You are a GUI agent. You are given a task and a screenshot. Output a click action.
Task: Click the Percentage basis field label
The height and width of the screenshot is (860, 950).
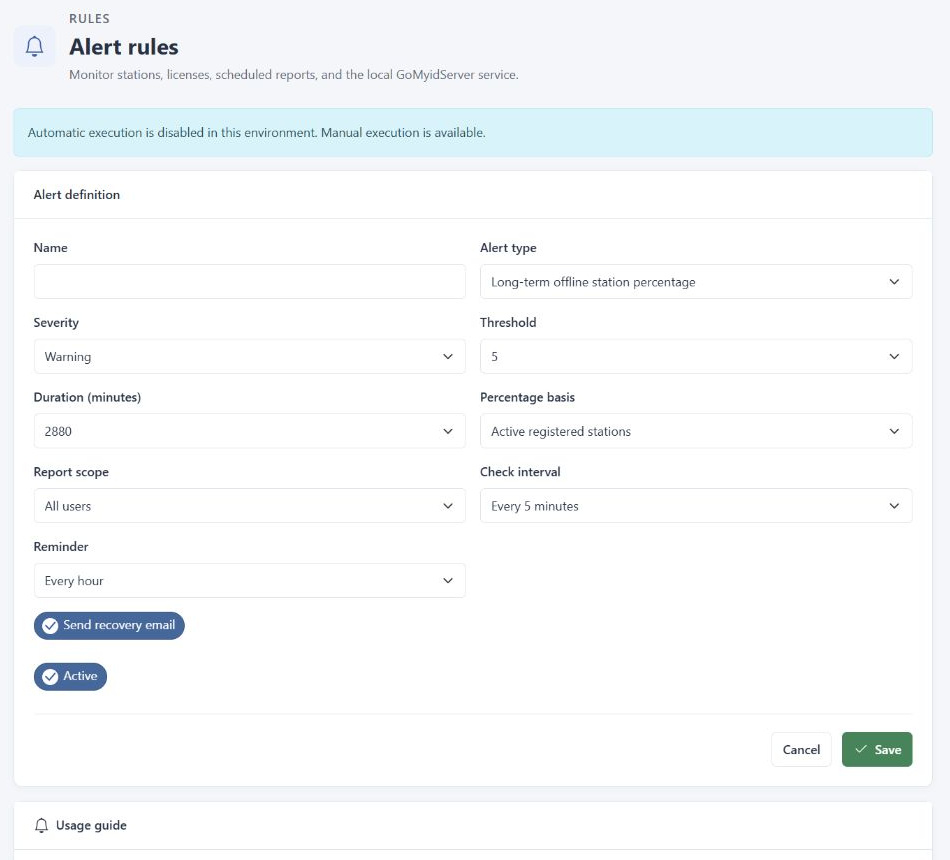(527, 397)
